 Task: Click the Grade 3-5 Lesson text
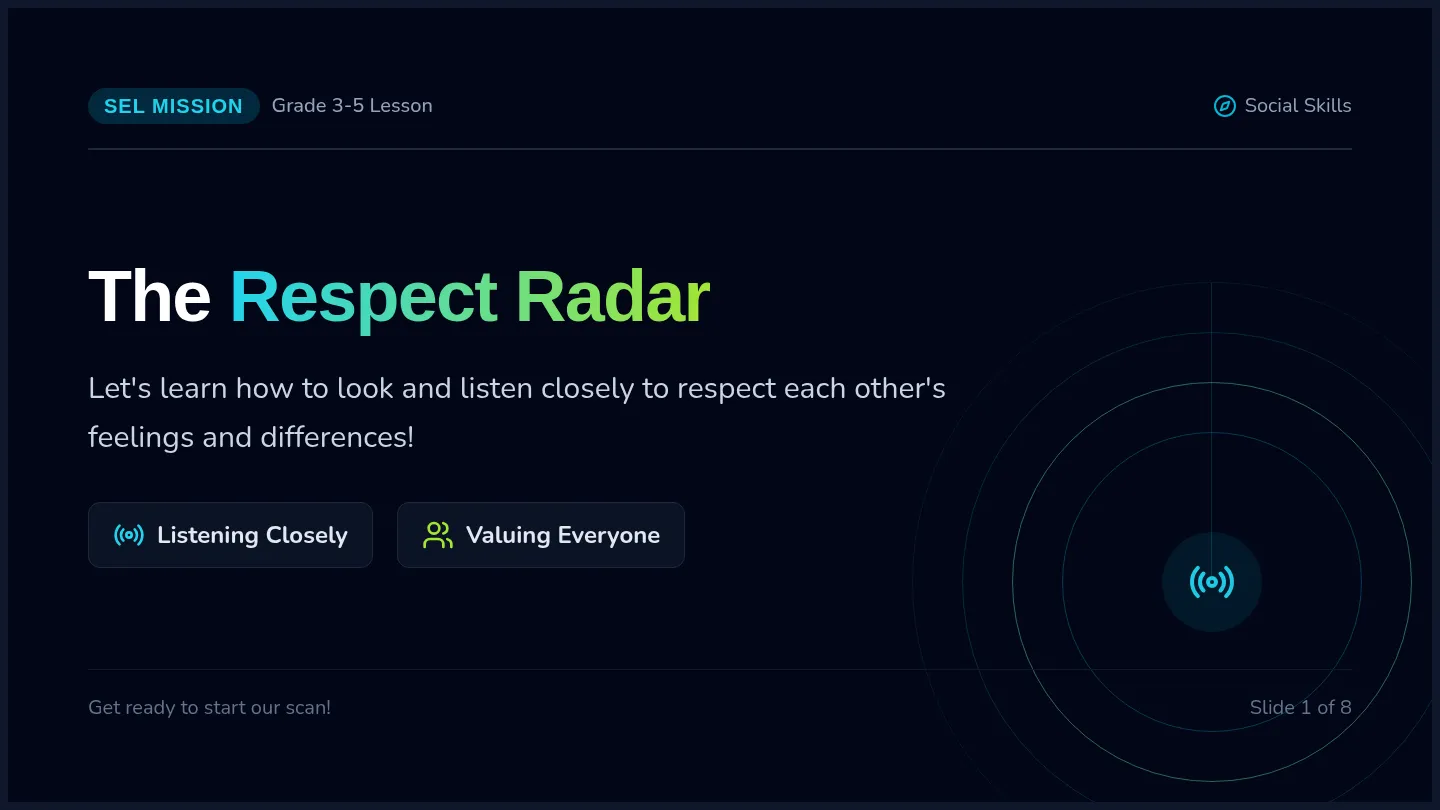click(x=352, y=106)
